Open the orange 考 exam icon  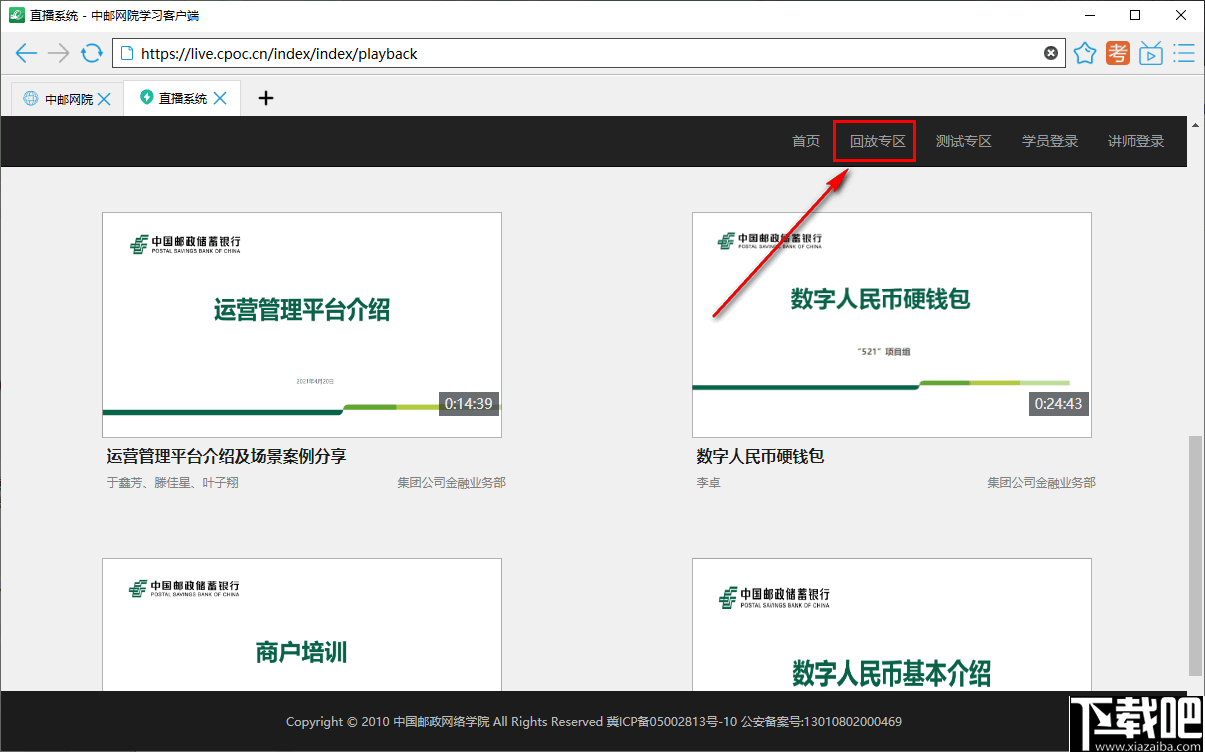point(1118,53)
